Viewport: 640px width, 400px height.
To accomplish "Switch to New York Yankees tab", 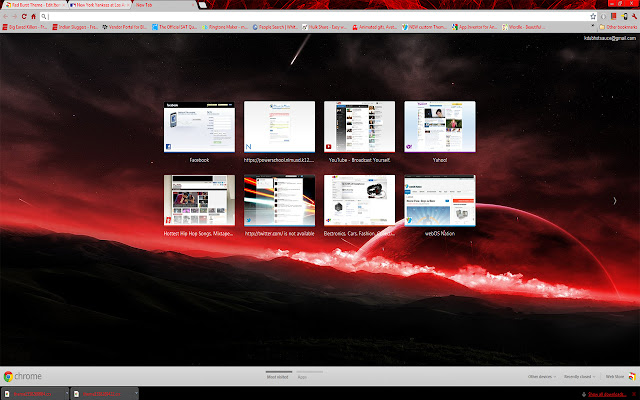I will click(98, 5).
